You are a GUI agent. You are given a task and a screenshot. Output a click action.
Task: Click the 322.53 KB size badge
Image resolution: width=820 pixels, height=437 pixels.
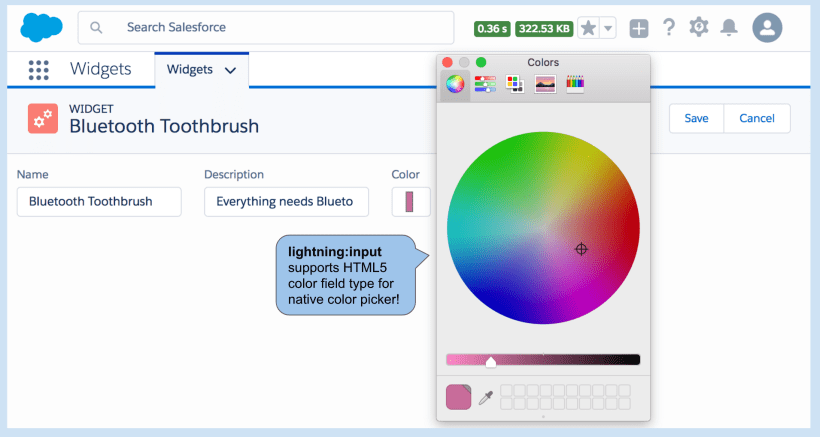544,28
